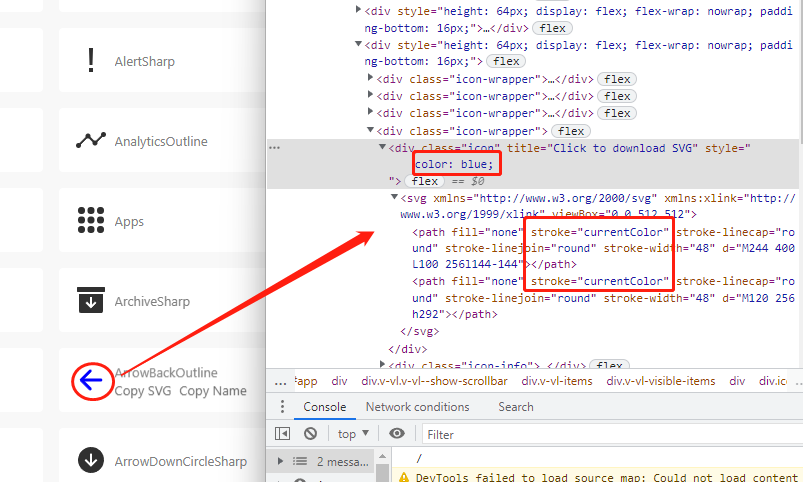The image size is (803, 482).
Task: Switch to the Network conditions tab
Action: coord(417,407)
